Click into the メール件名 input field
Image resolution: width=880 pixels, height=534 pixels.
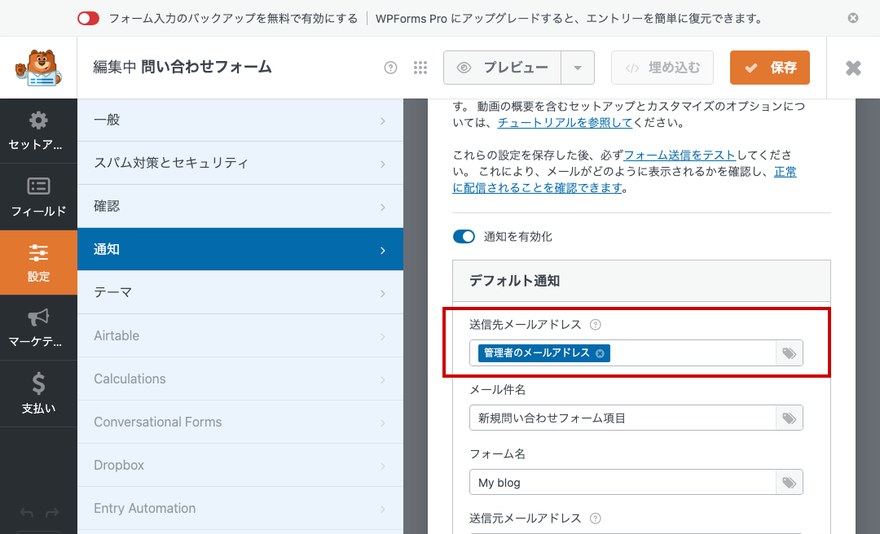click(x=623, y=418)
